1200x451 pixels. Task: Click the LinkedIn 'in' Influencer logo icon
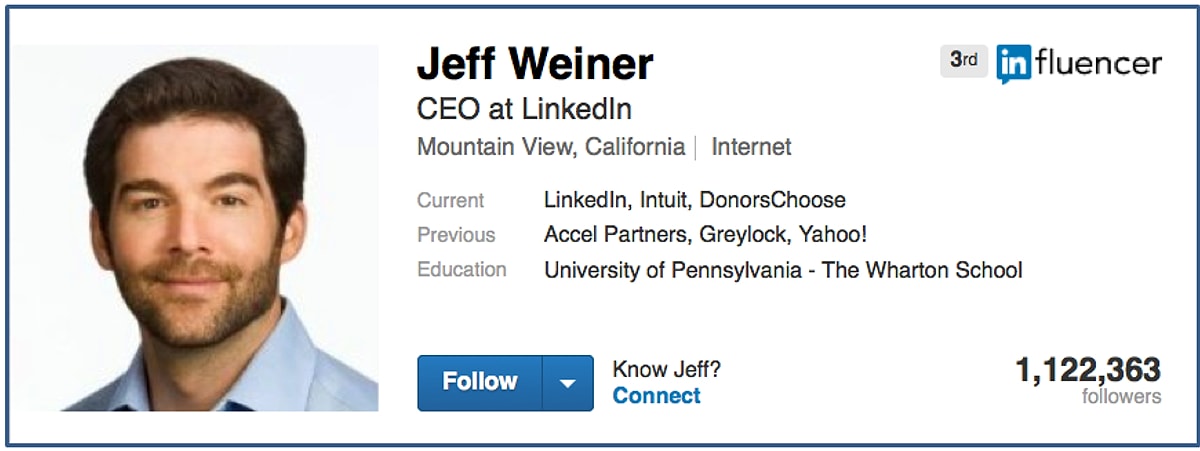pos(1015,64)
